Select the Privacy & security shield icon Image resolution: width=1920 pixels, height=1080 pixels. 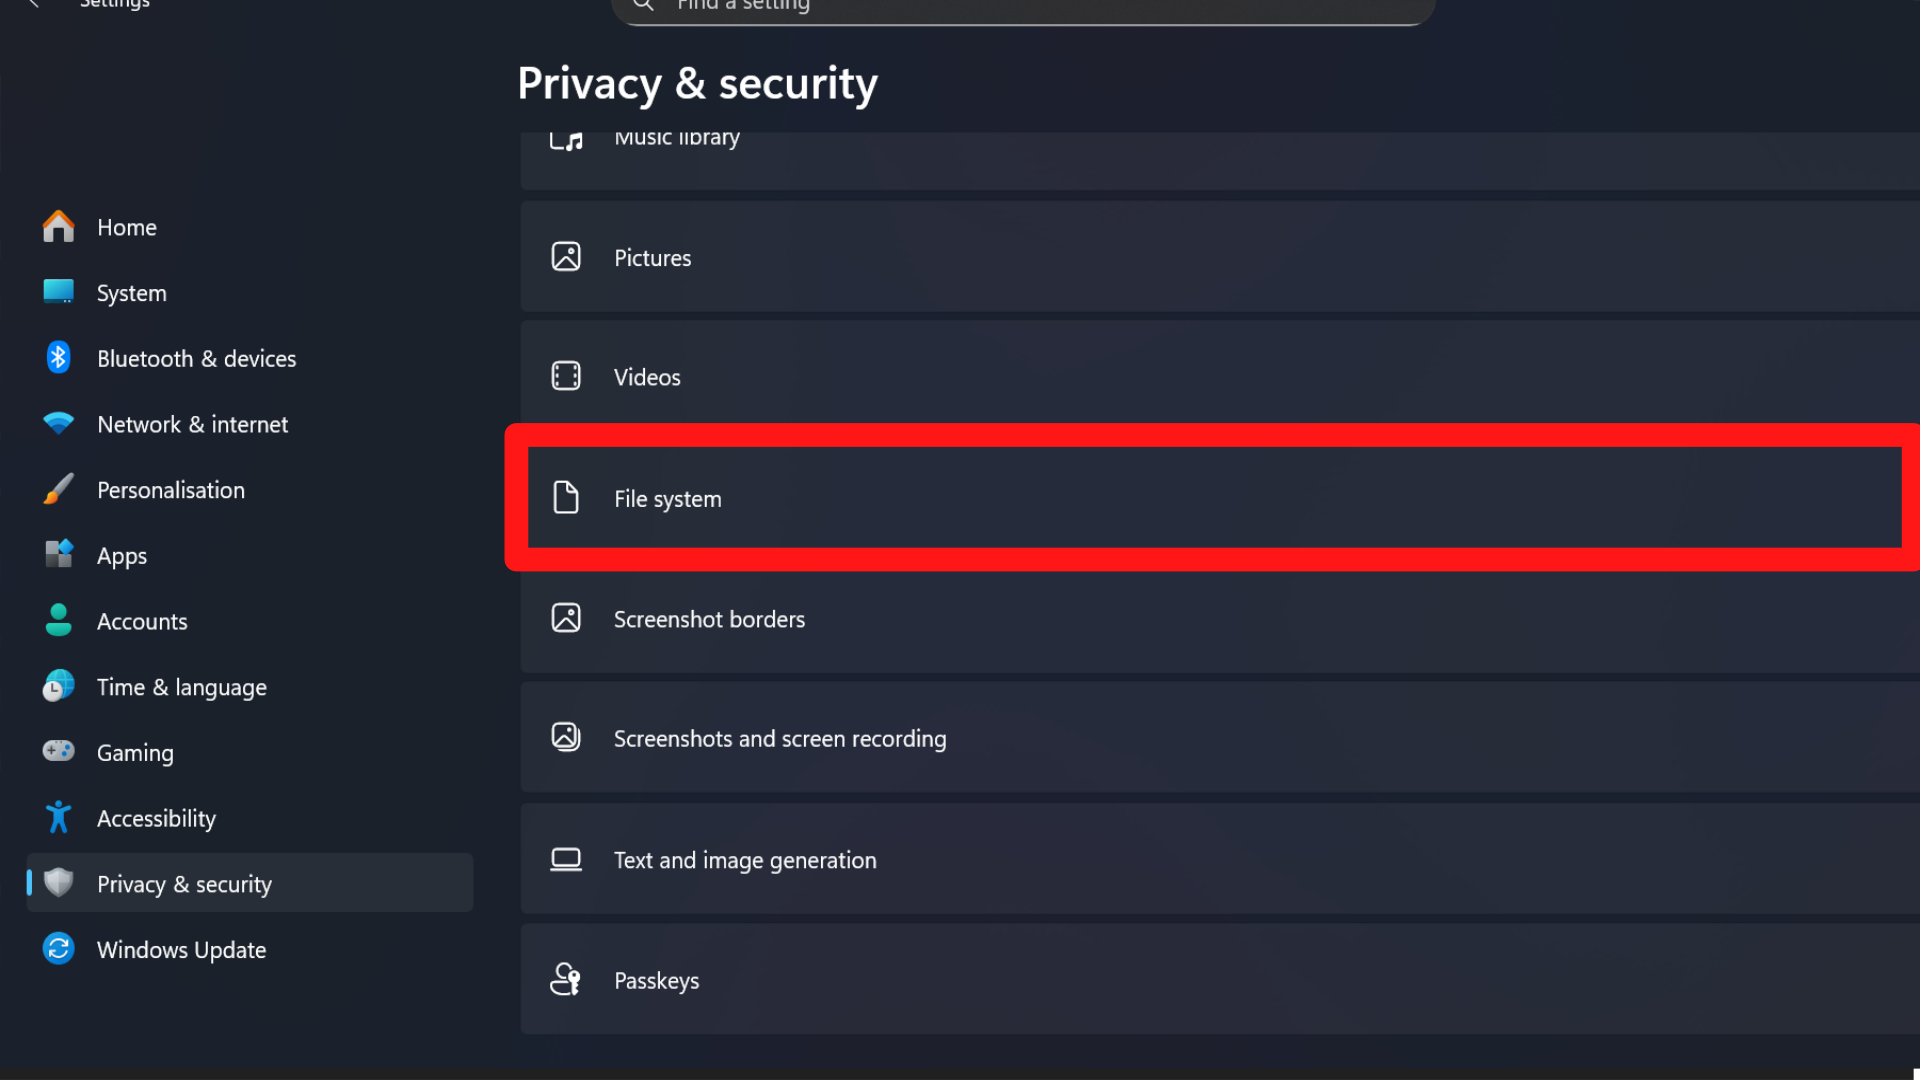click(x=58, y=883)
